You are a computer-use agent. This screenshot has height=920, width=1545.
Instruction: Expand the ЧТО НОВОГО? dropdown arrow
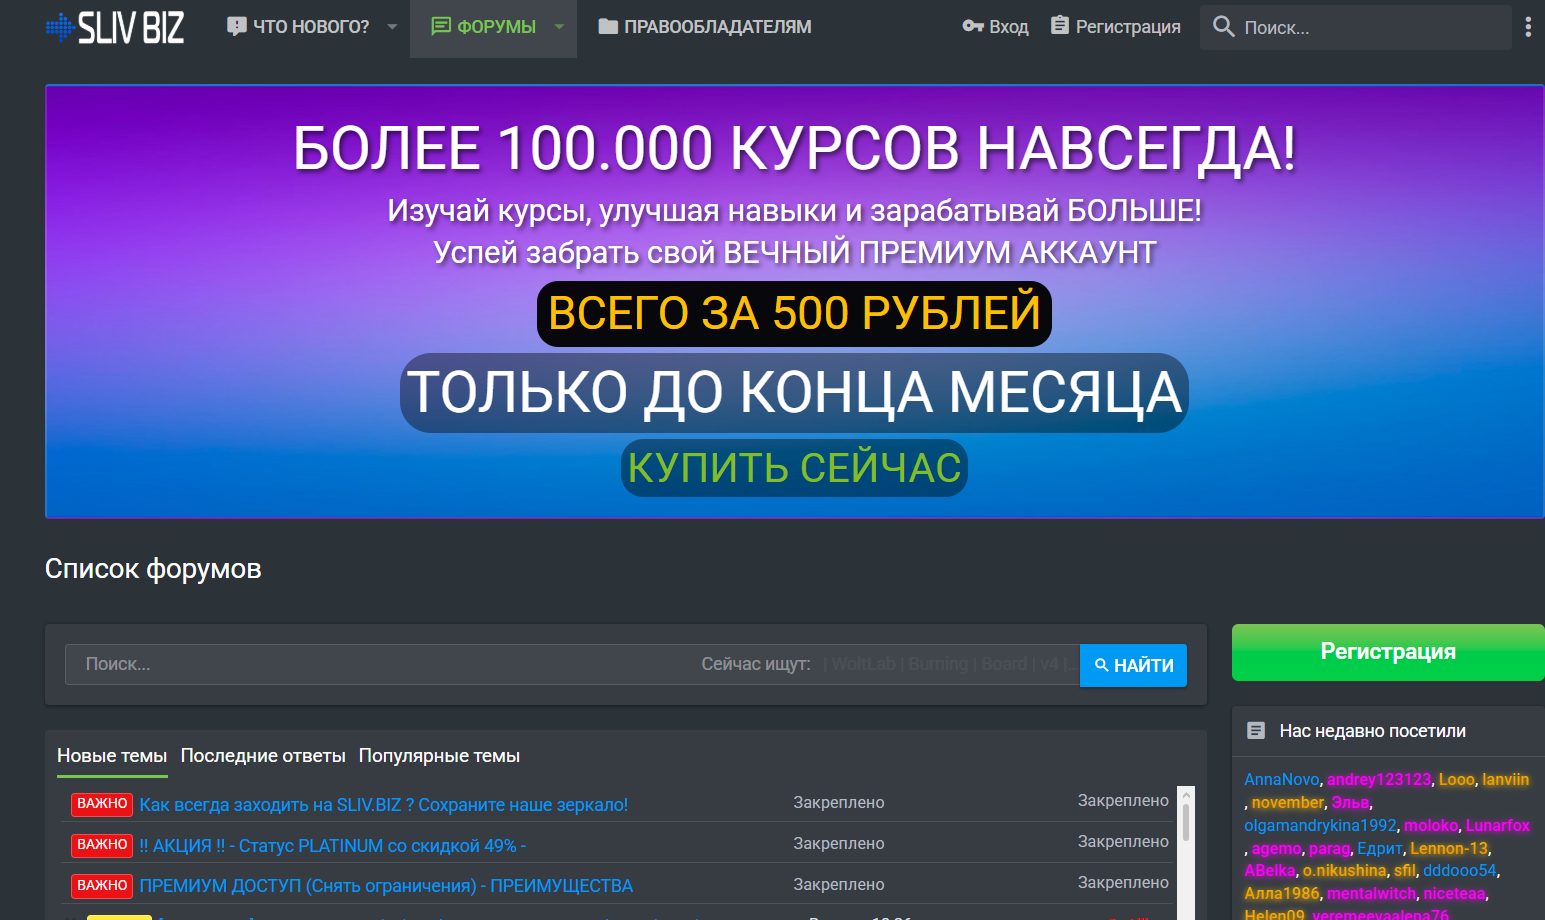click(392, 27)
